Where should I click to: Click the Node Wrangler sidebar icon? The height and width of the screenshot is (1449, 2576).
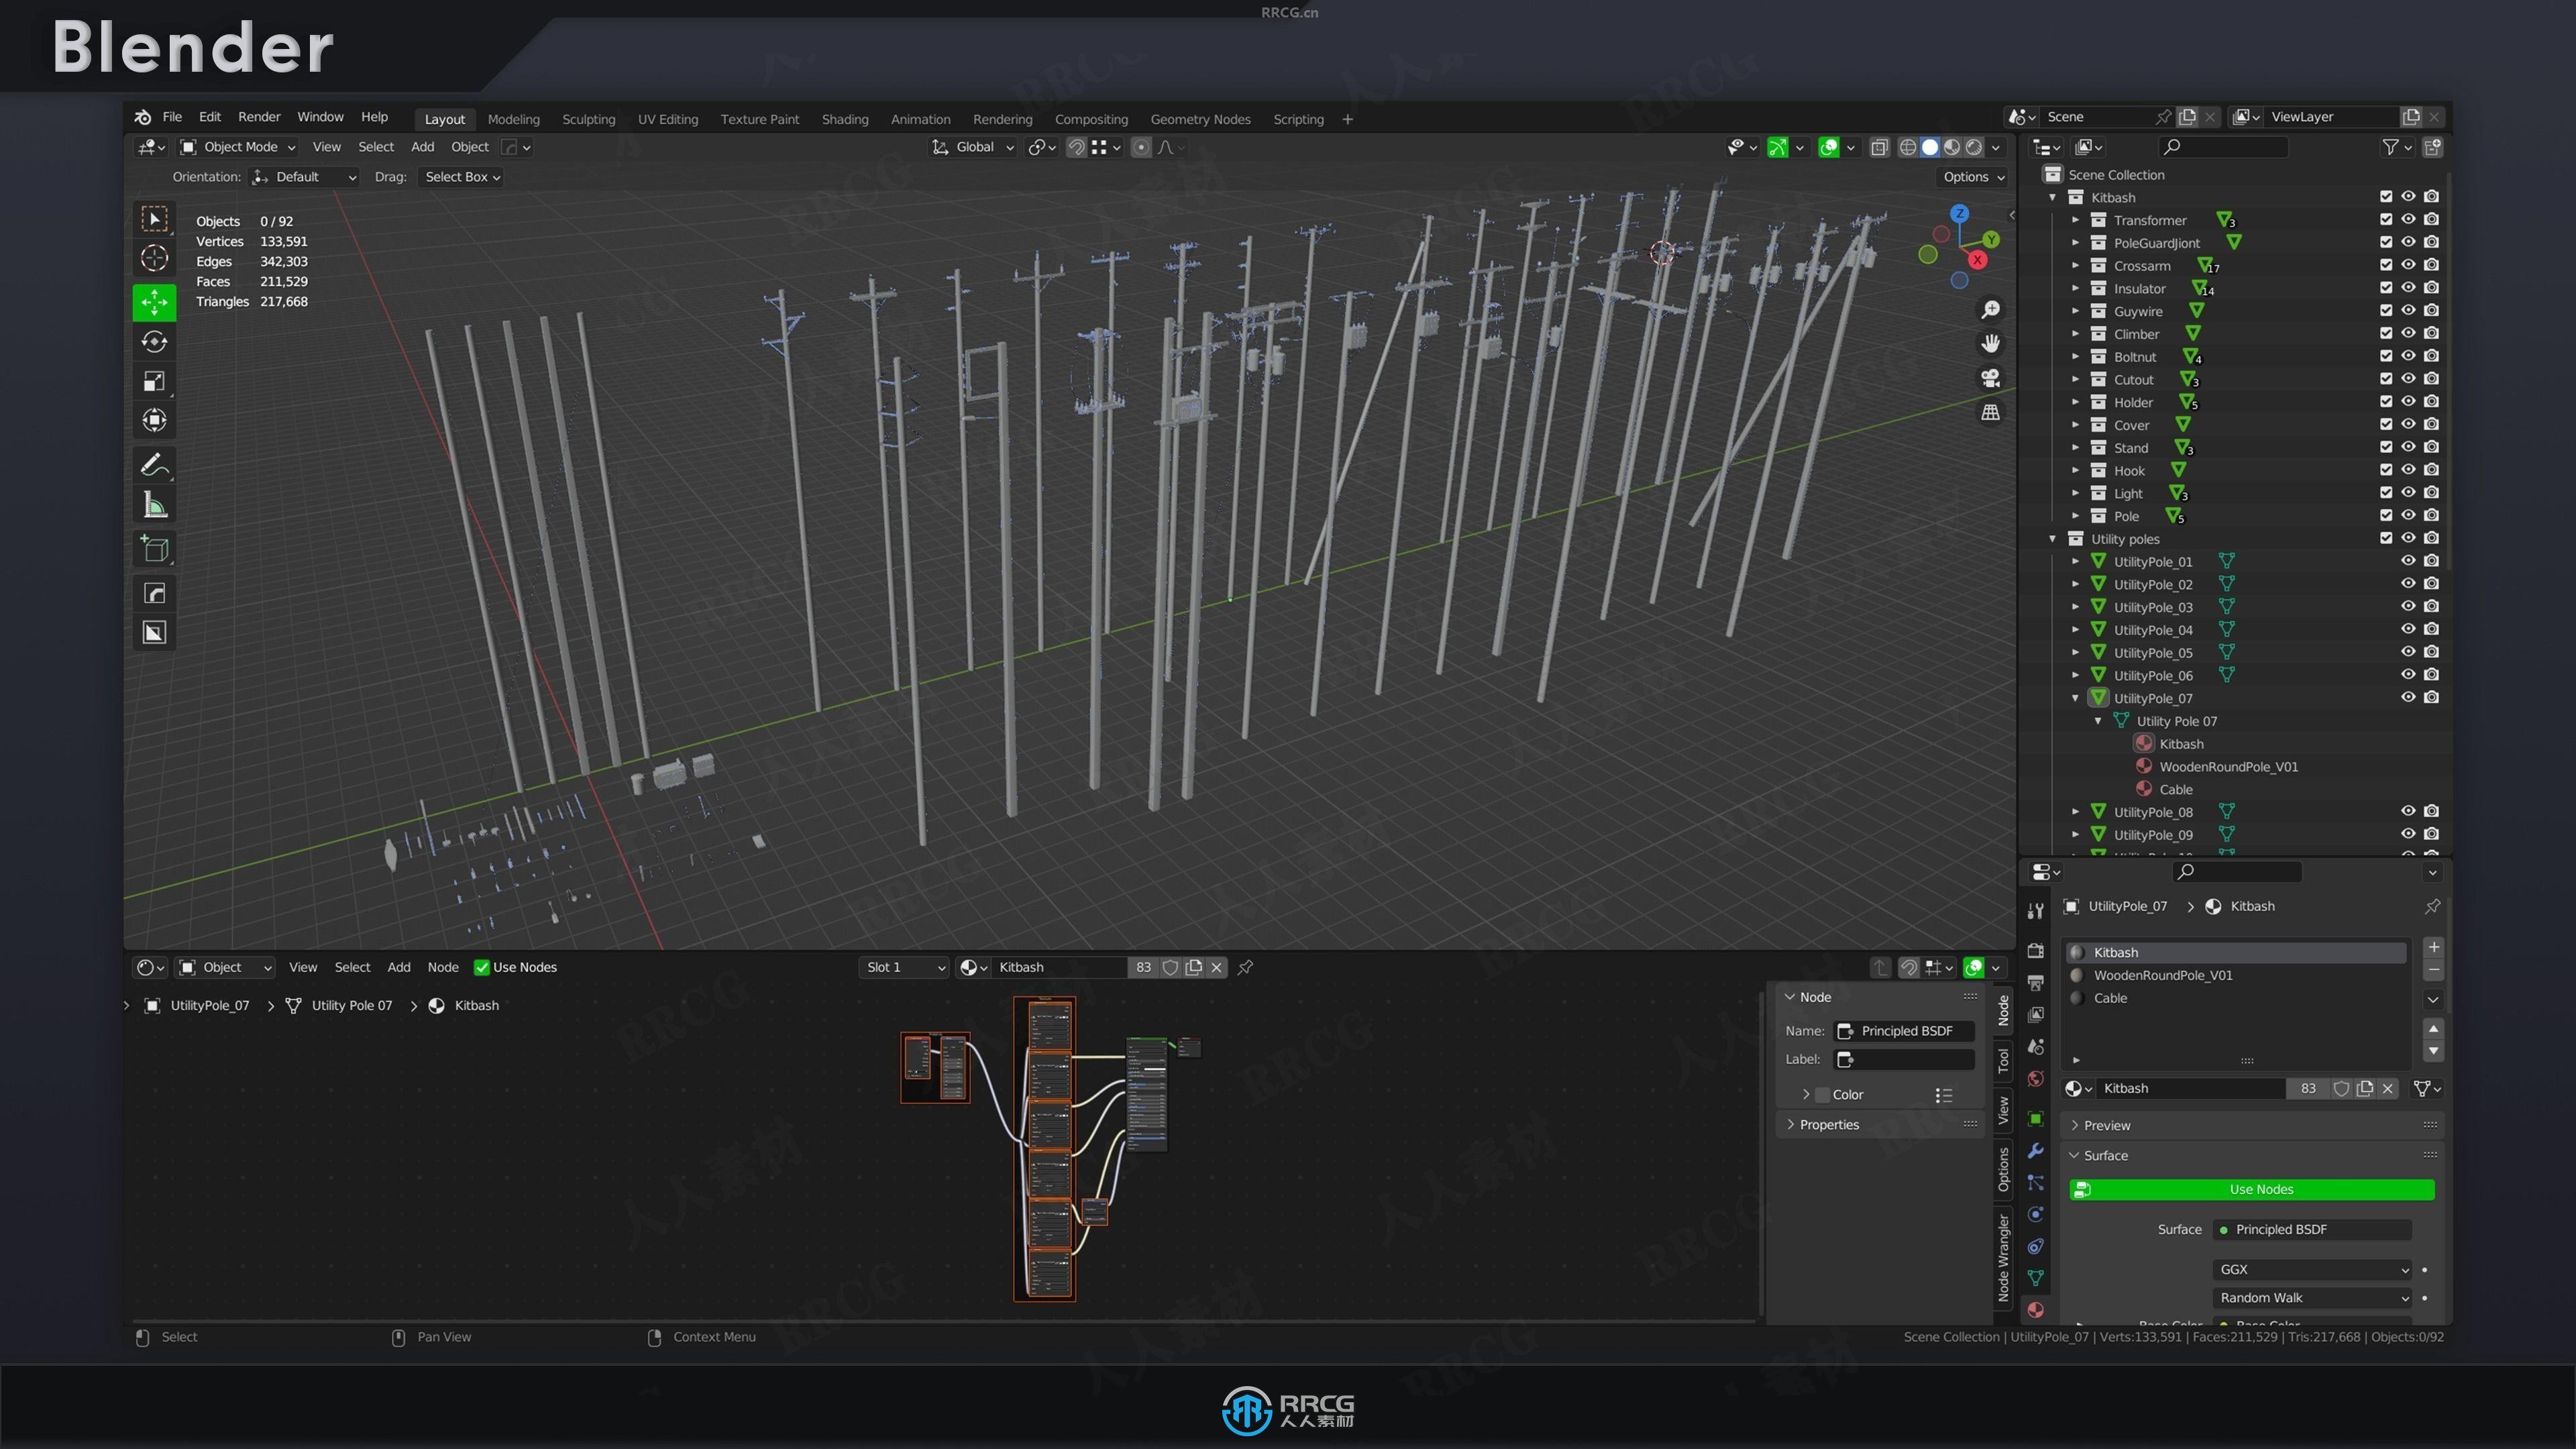tap(2001, 1260)
